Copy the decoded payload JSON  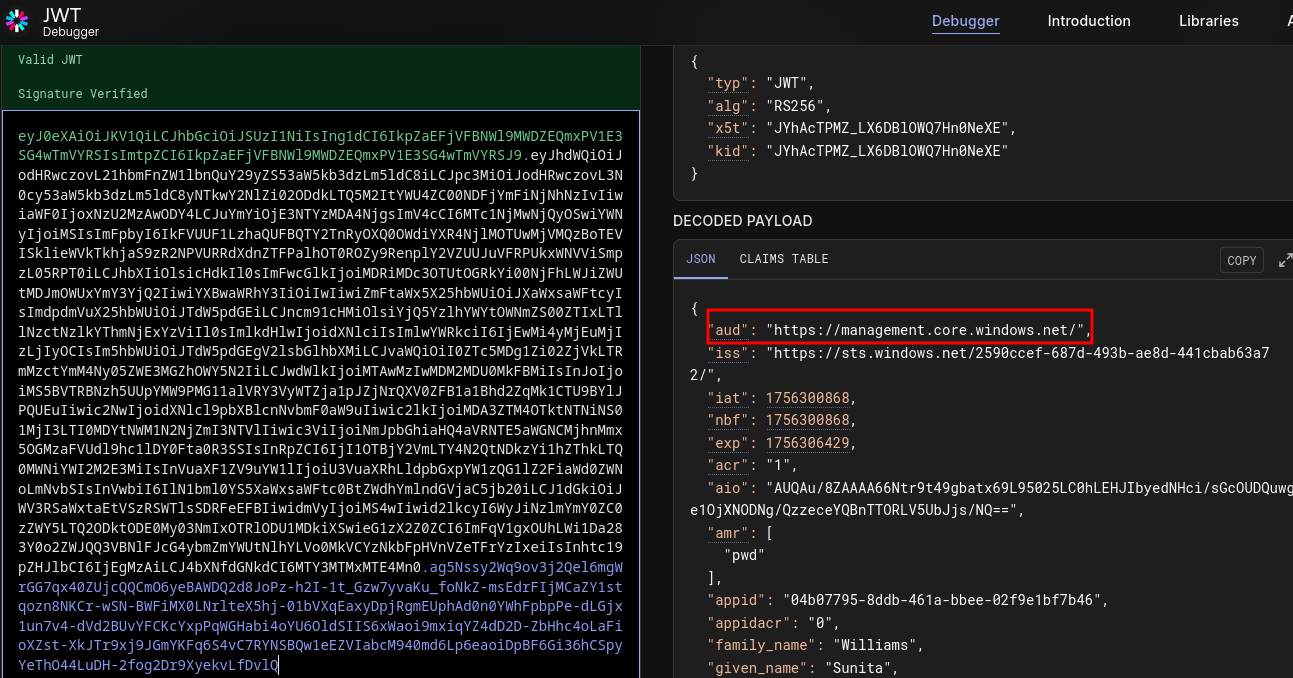[x=1241, y=260]
